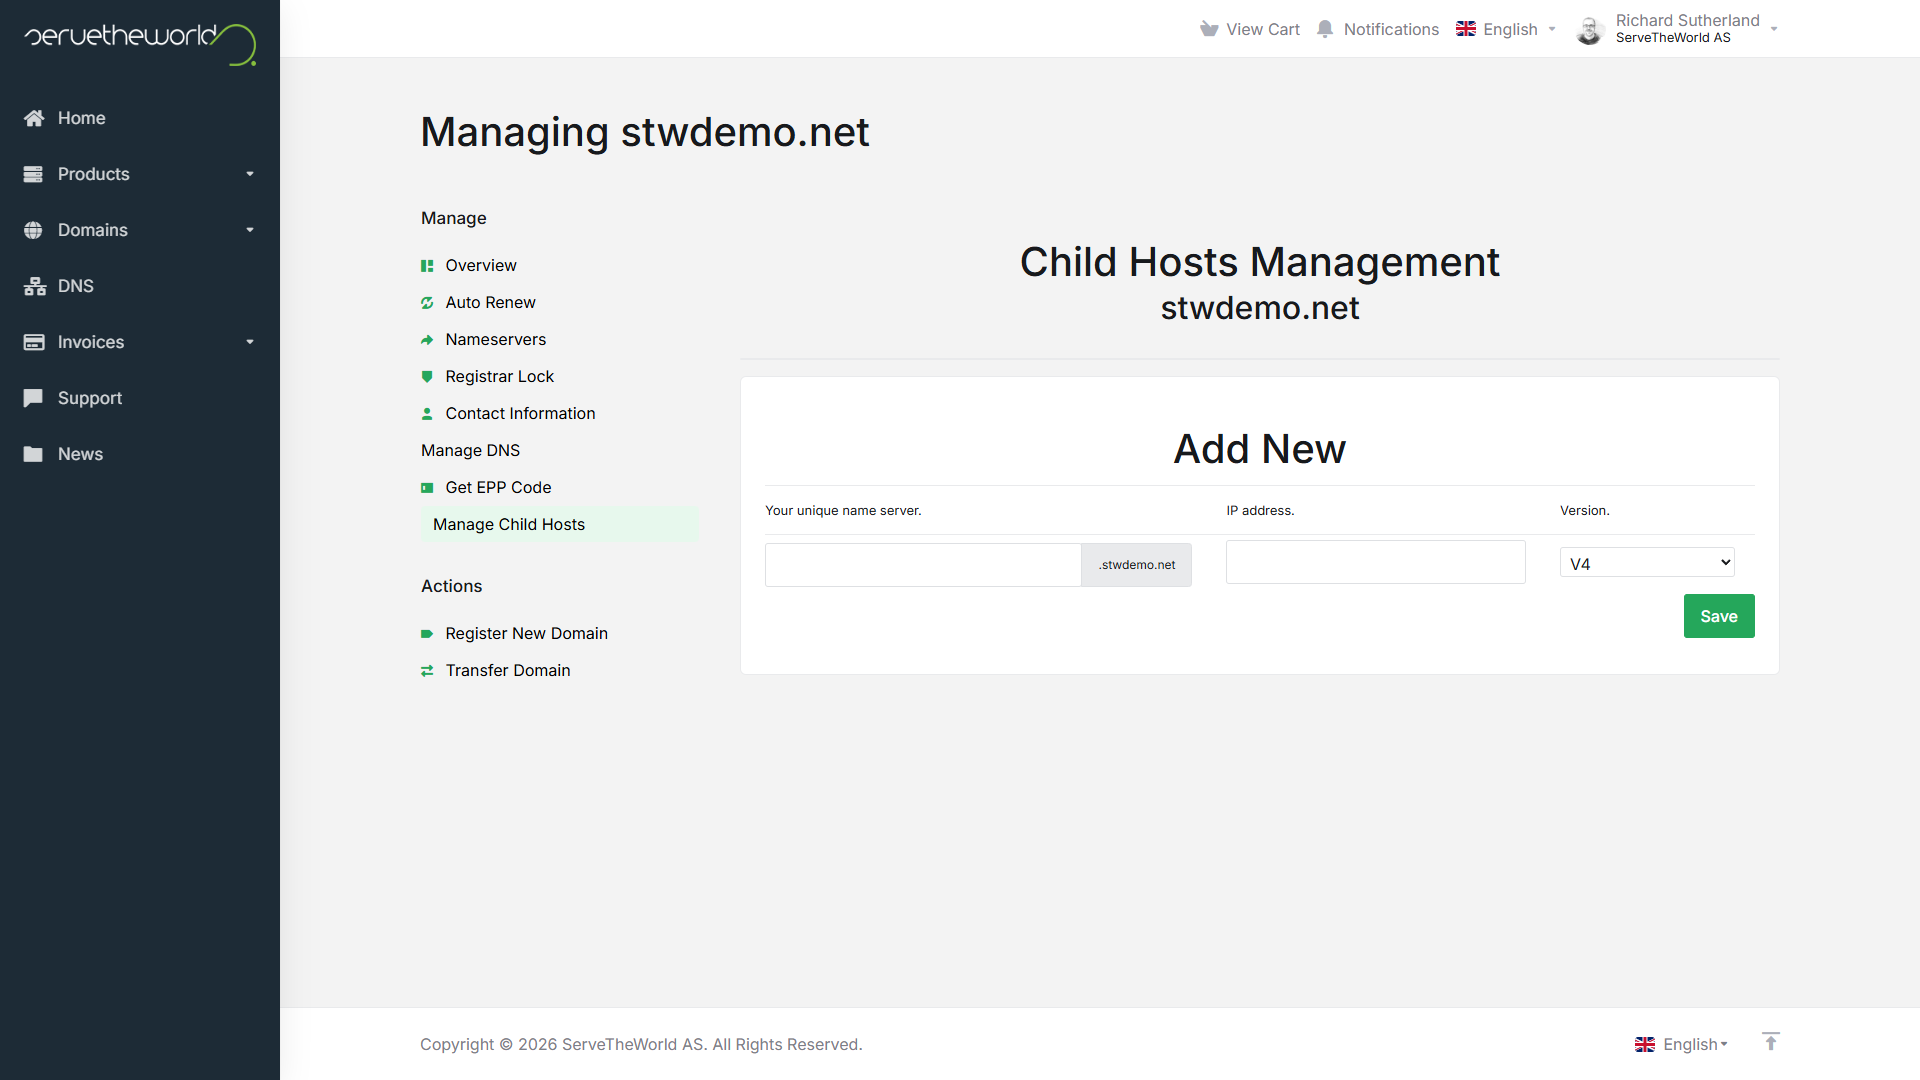Click the Nameservers arrow icon
The width and height of the screenshot is (1920, 1080).
click(427, 340)
